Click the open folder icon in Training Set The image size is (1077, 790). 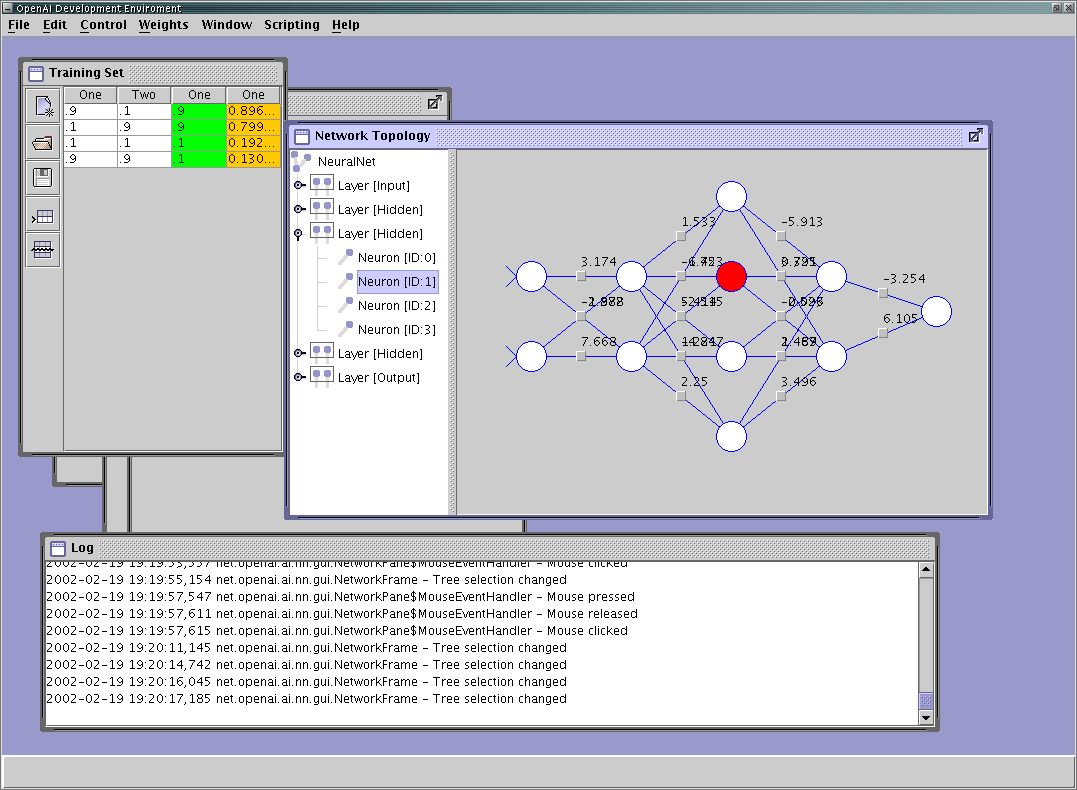click(43, 143)
